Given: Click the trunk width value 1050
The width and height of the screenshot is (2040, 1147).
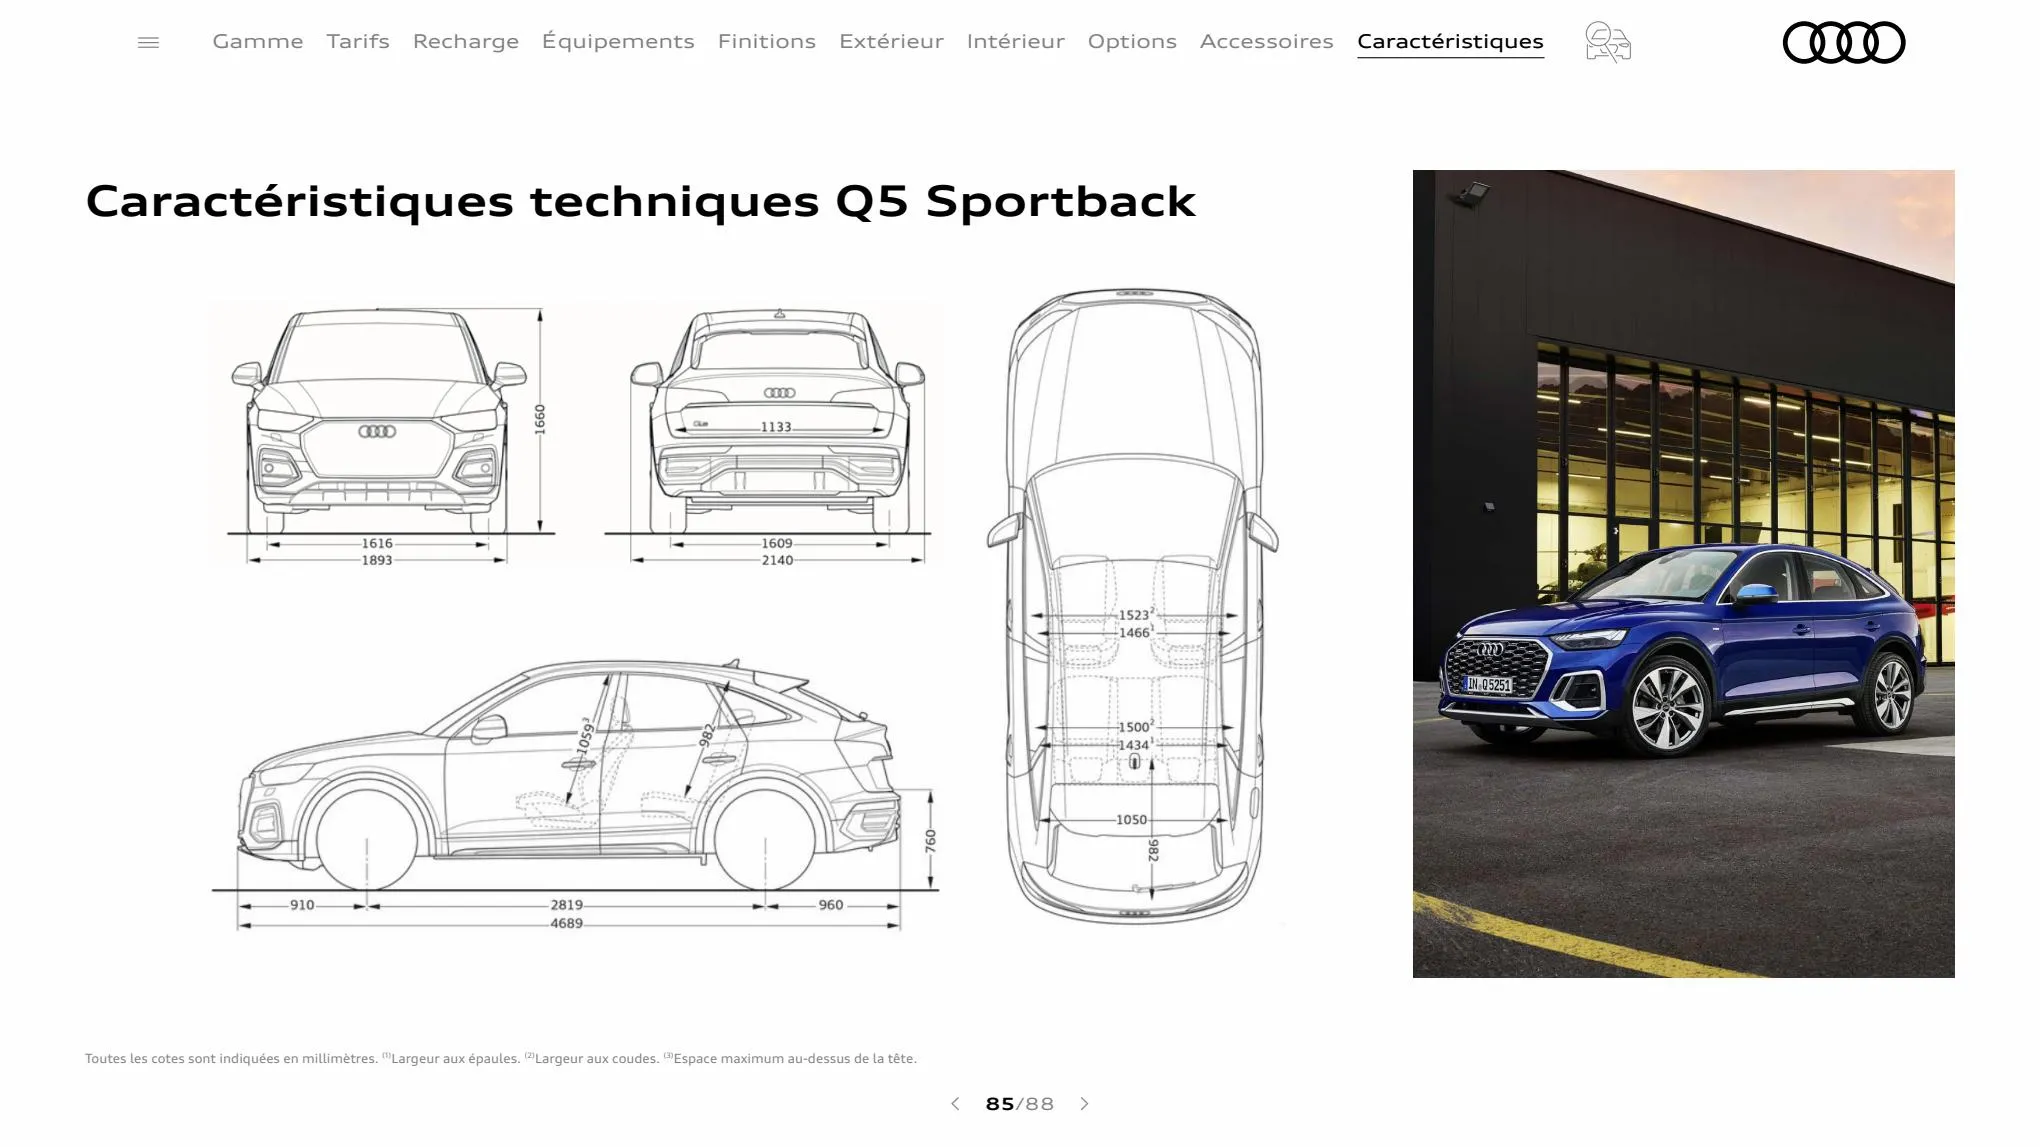Looking at the screenshot, I should coord(1131,820).
